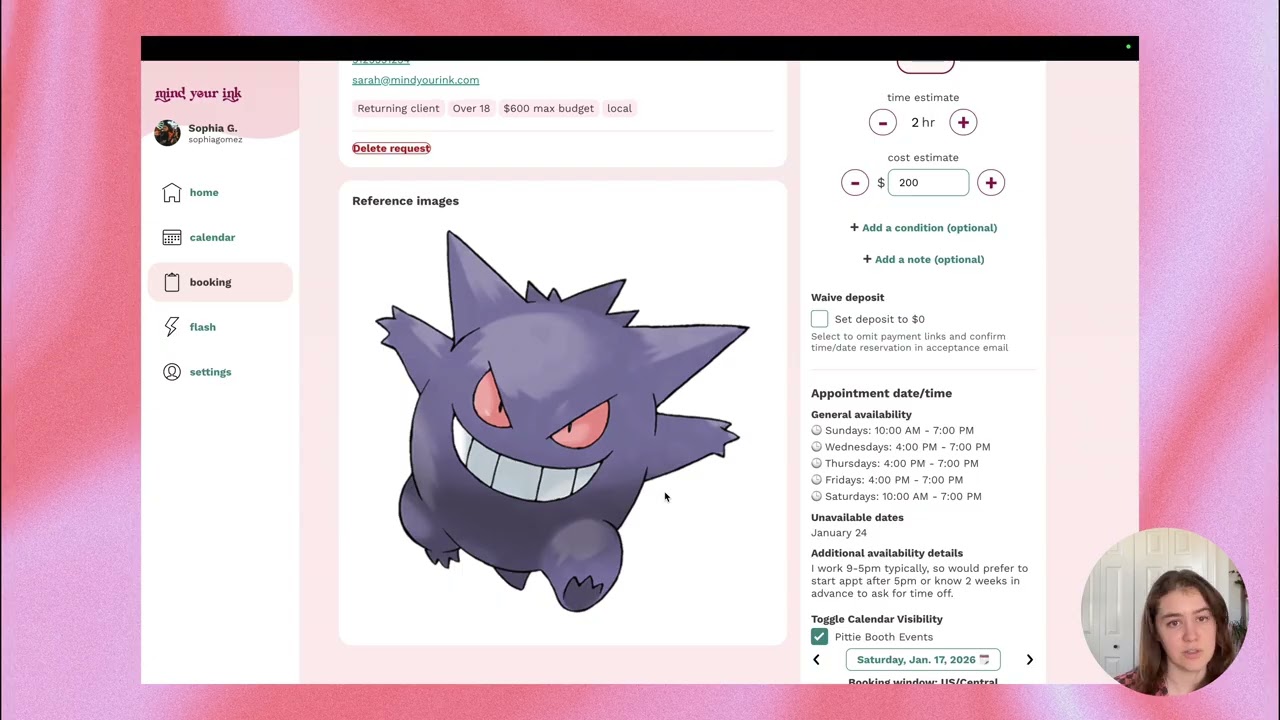Enable the Set deposit to $0 checkbox

(819, 319)
